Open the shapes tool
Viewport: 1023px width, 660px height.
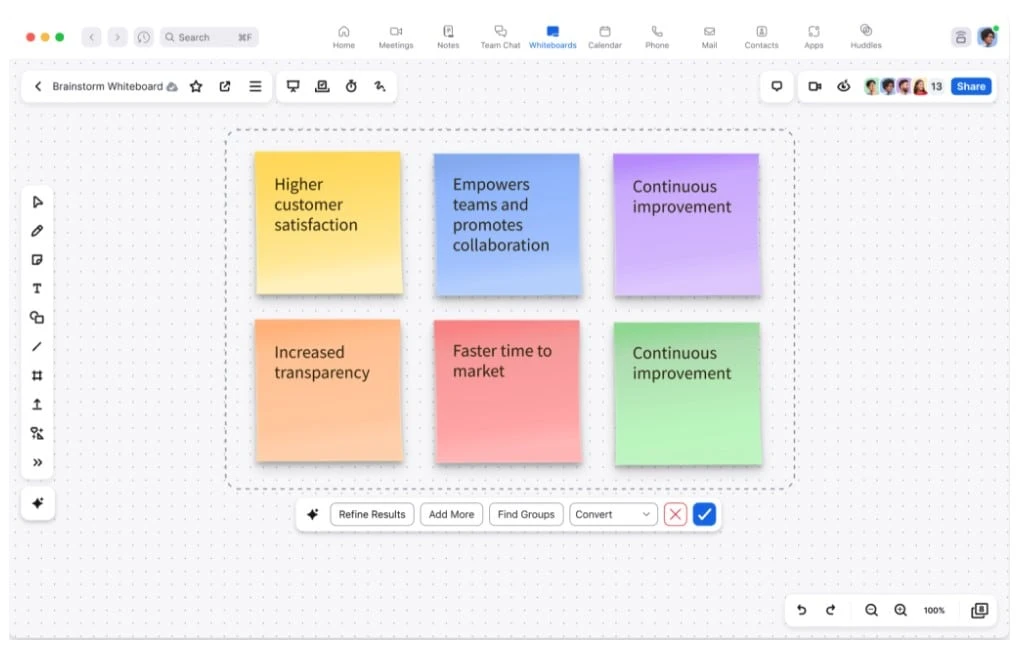click(37, 318)
